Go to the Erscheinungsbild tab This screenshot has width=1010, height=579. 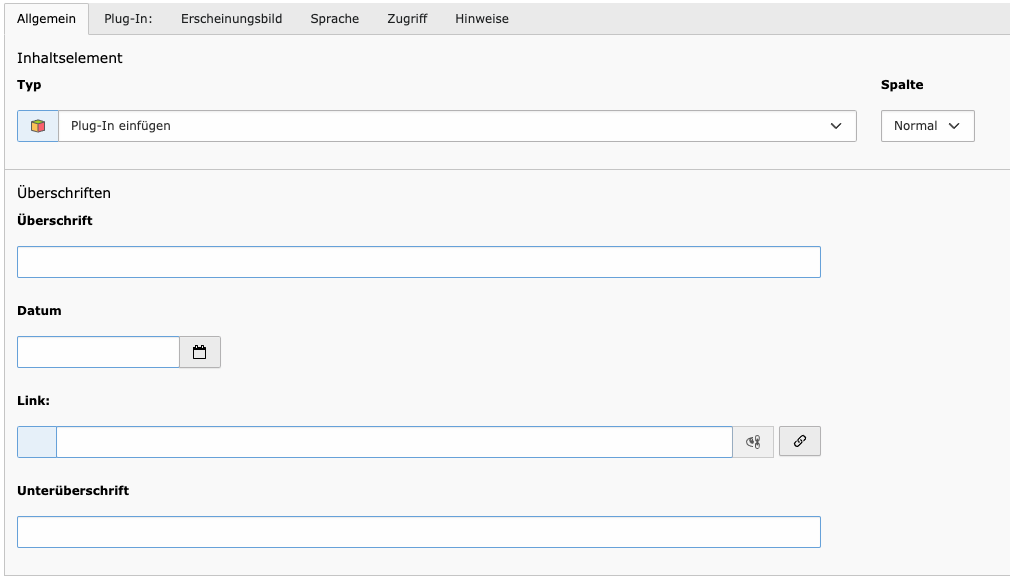(x=231, y=19)
